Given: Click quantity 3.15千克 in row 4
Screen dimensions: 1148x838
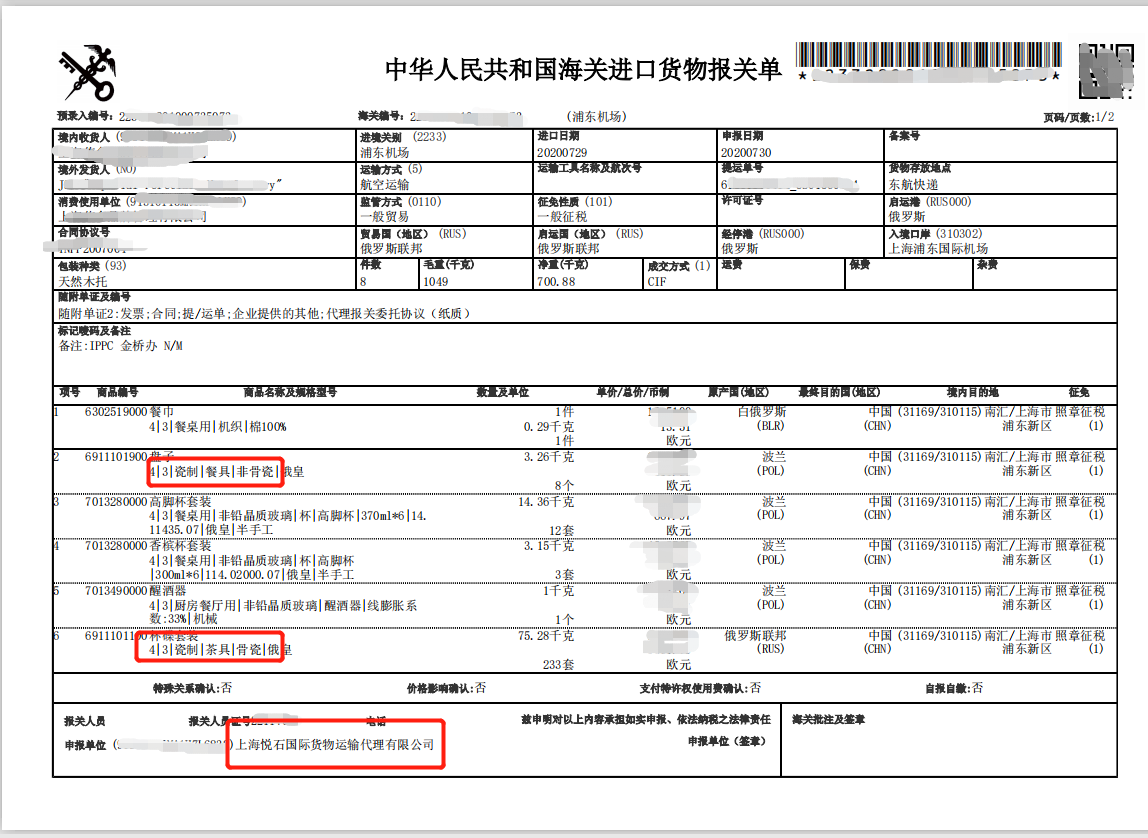Looking at the screenshot, I should click(x=549, y=546).
